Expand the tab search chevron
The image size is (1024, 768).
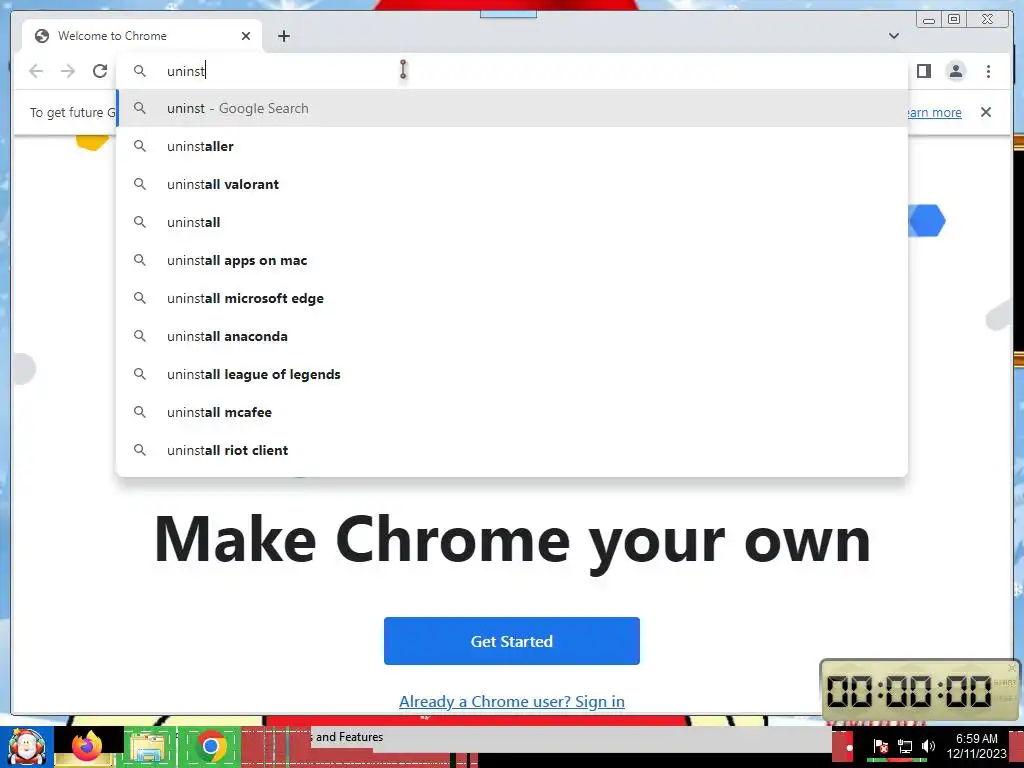[894, 36]
